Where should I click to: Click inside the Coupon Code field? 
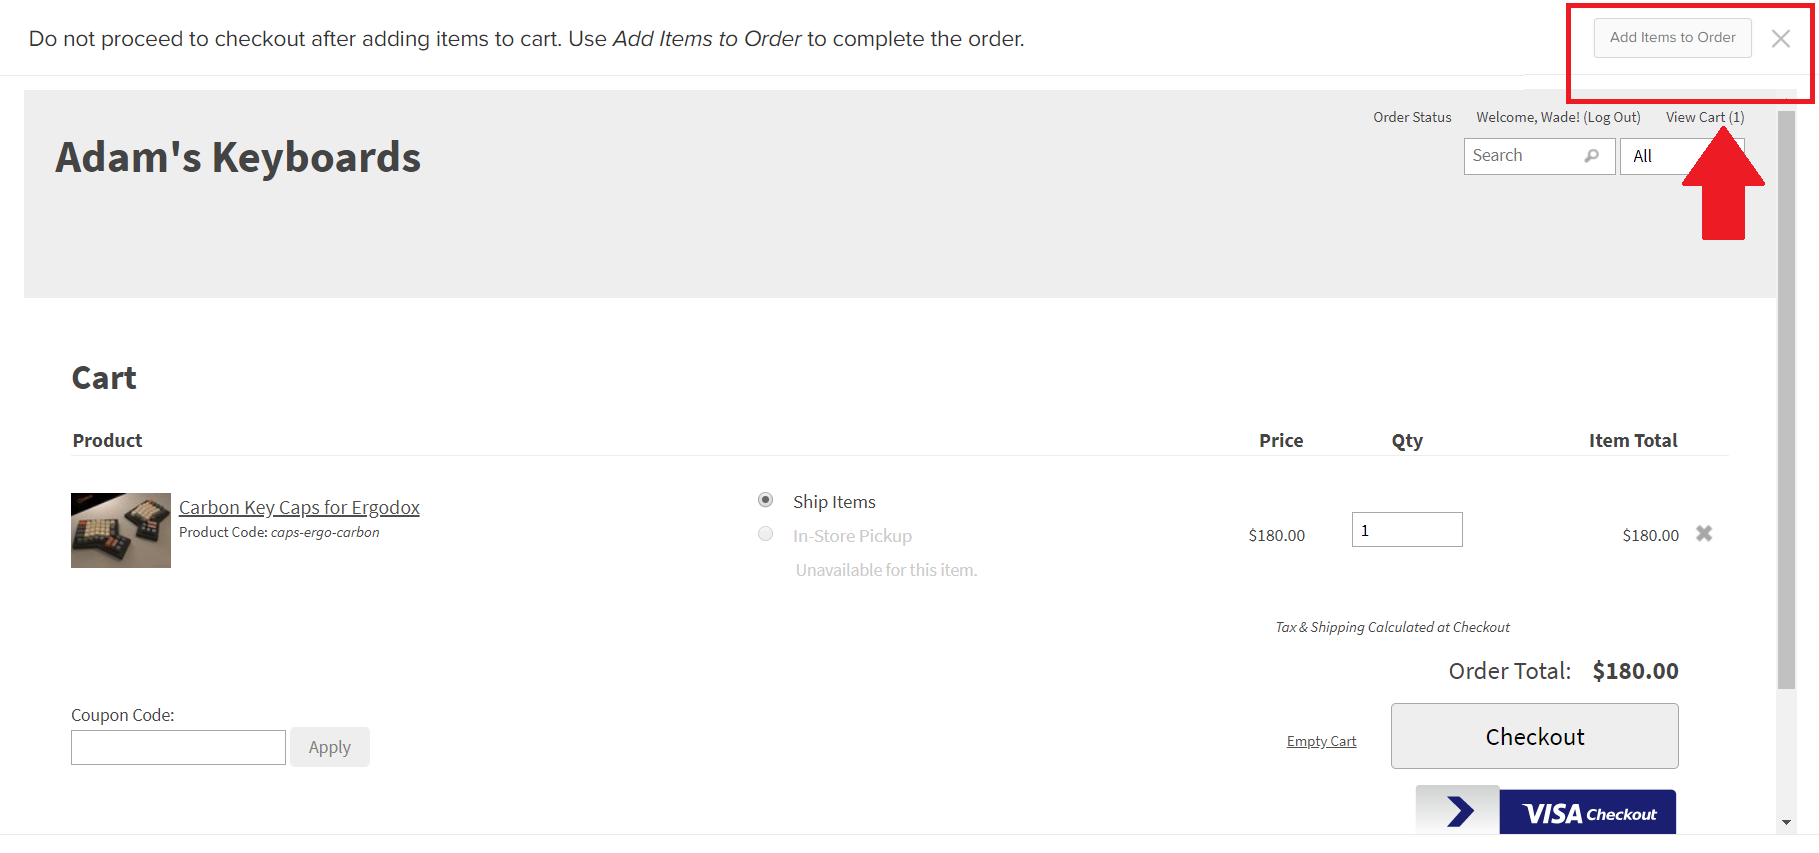(177, 747)
